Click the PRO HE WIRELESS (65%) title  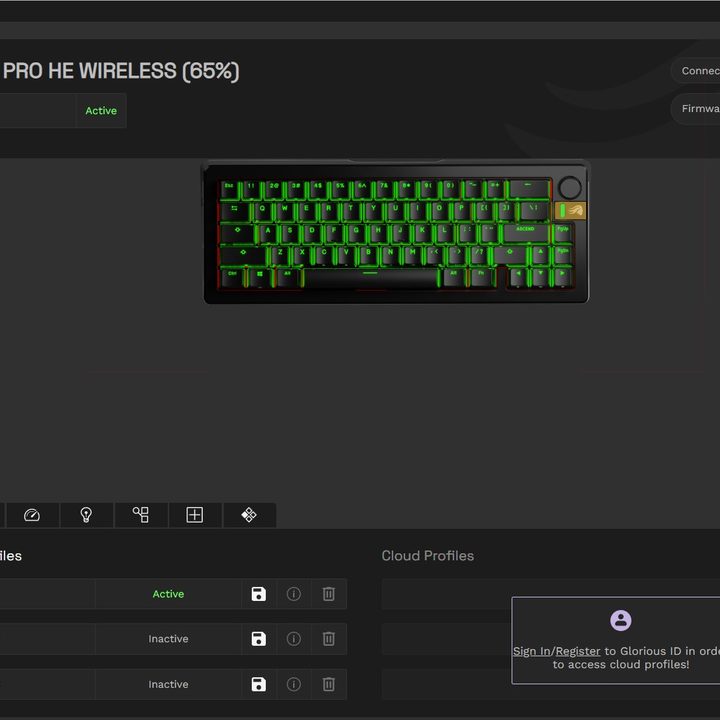[x=121, y=71]
